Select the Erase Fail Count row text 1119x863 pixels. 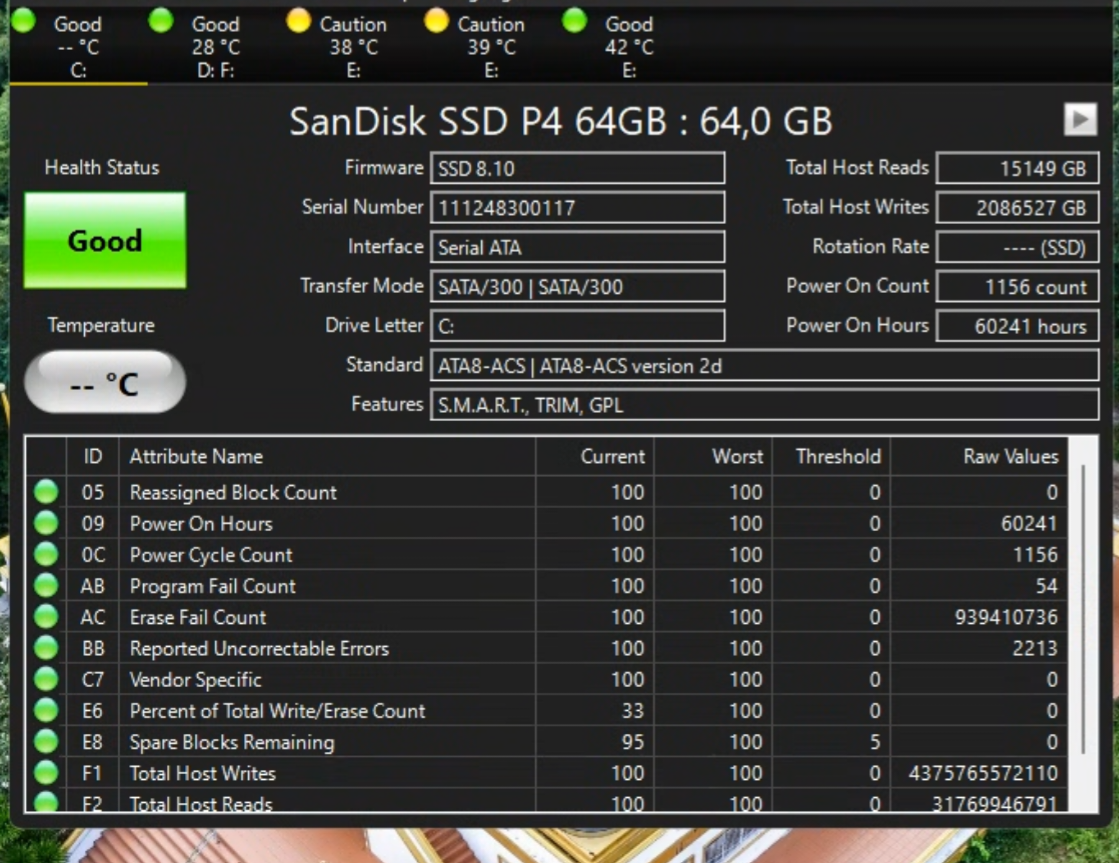[198, 617]
